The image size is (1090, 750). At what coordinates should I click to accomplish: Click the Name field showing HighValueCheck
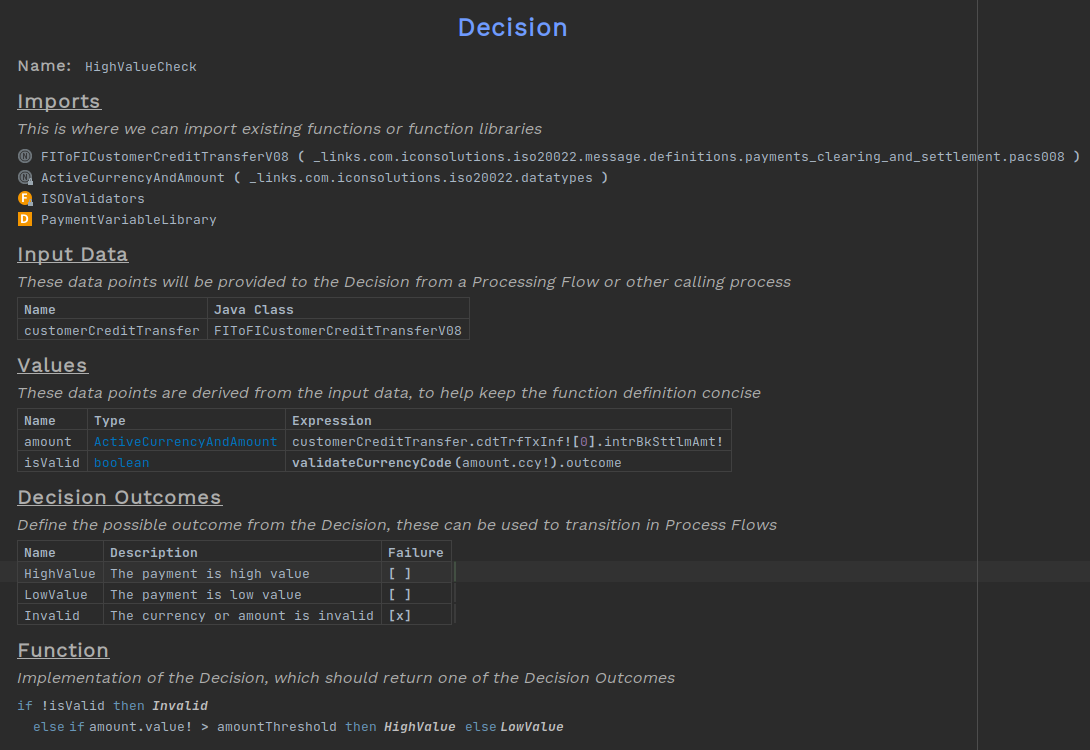141,66
